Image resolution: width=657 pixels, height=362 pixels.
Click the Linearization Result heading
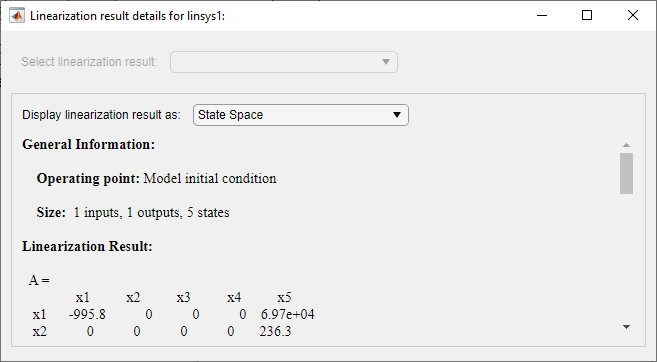pos(87,246)
